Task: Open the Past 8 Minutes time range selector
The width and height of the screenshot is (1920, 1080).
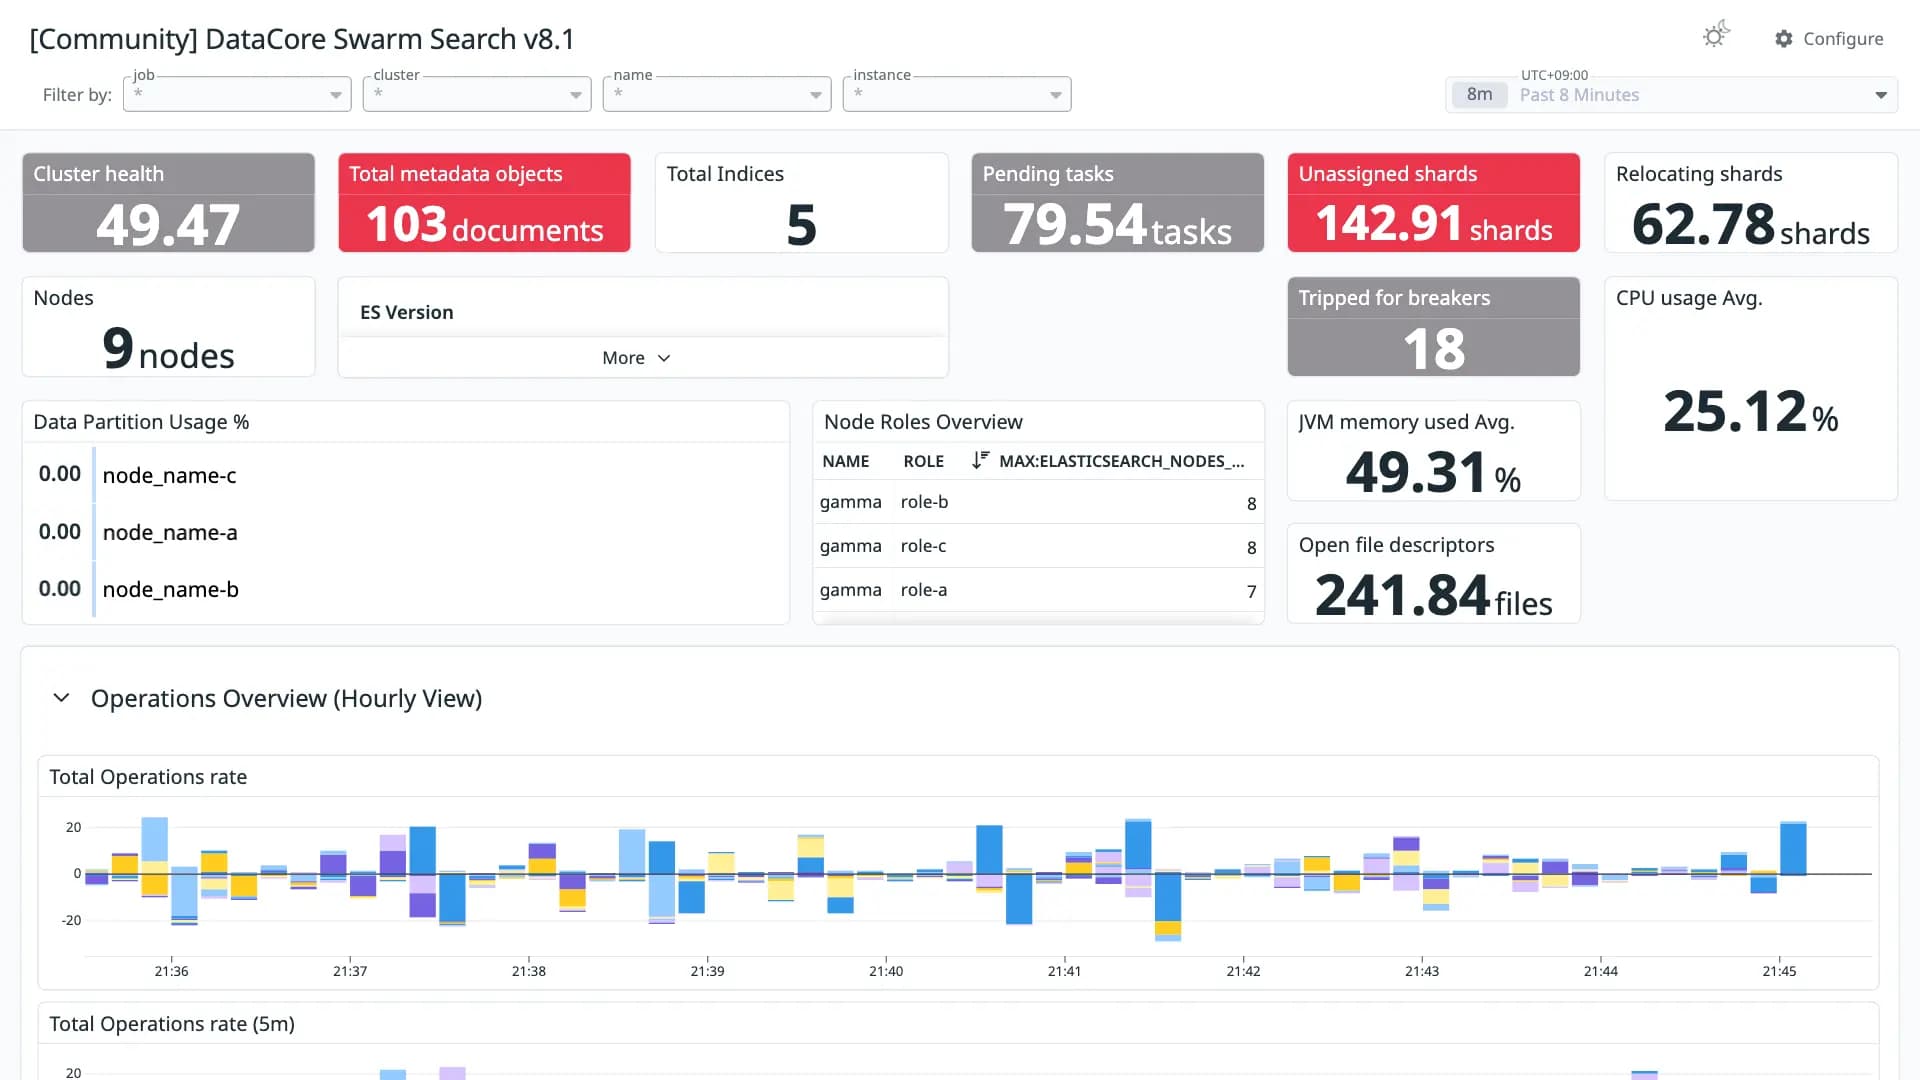Action: pyautogui.click(x=1671, y=95)
